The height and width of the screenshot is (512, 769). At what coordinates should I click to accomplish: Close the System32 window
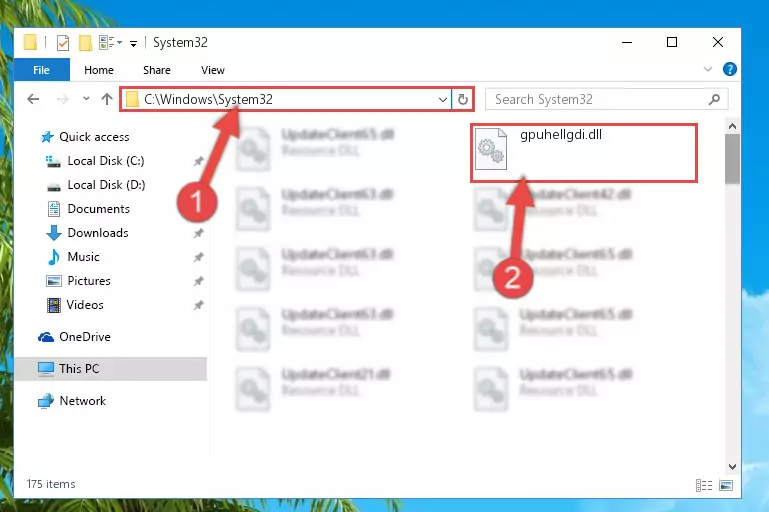click(x=718, y=43)
